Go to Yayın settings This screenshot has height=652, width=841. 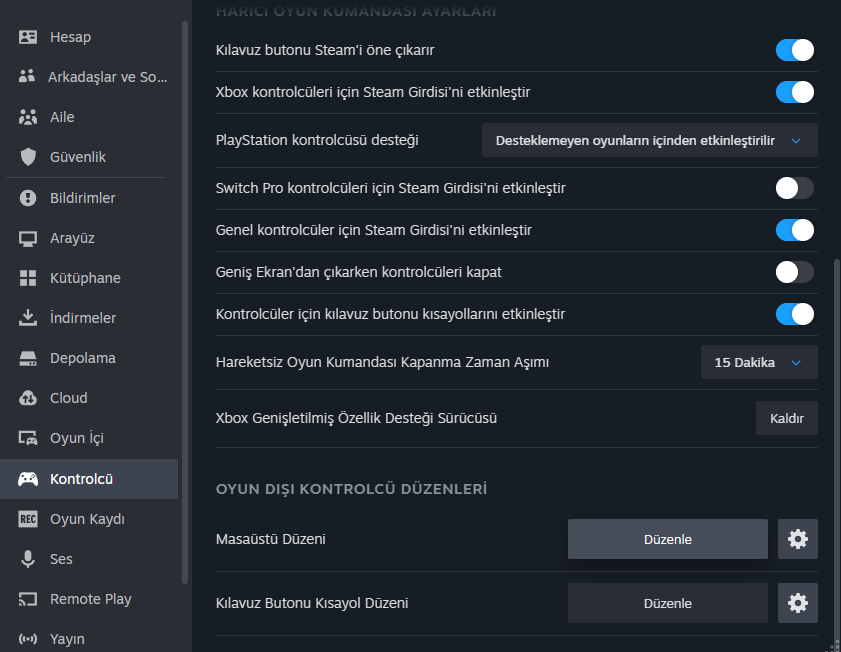click(x=89, y=639)
